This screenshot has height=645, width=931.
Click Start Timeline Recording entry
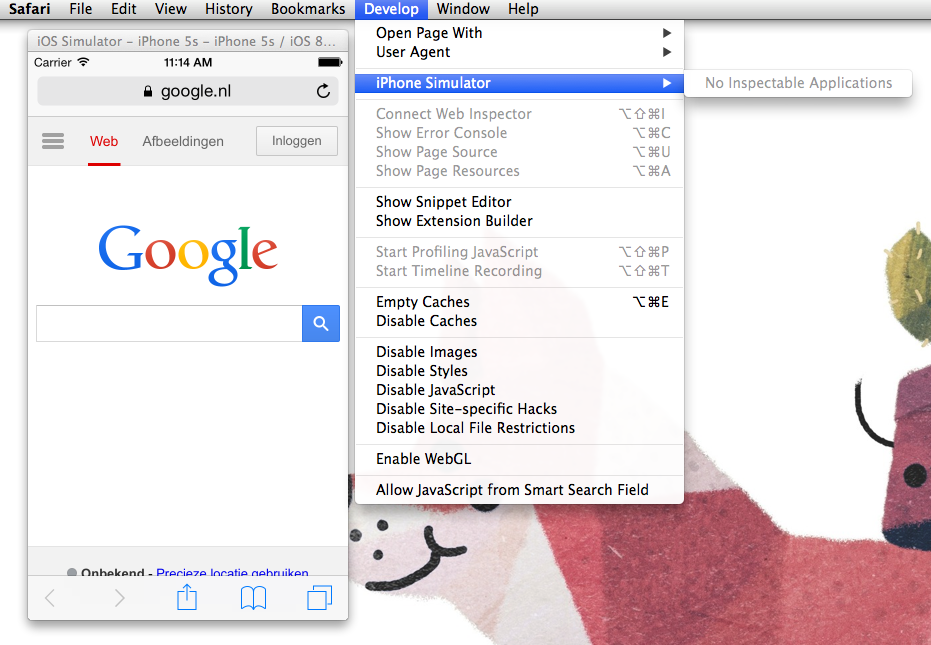[x=520, y=271]
